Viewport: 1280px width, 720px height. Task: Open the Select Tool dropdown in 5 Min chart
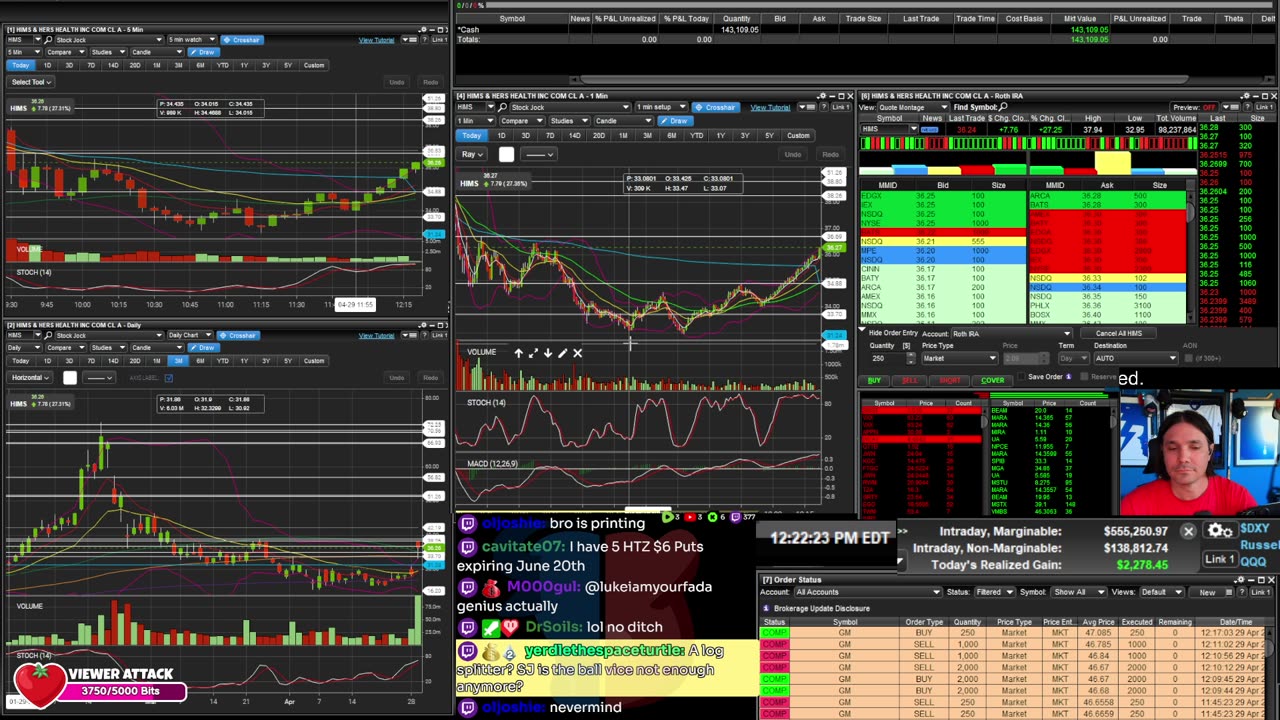[x=29, y=82]
